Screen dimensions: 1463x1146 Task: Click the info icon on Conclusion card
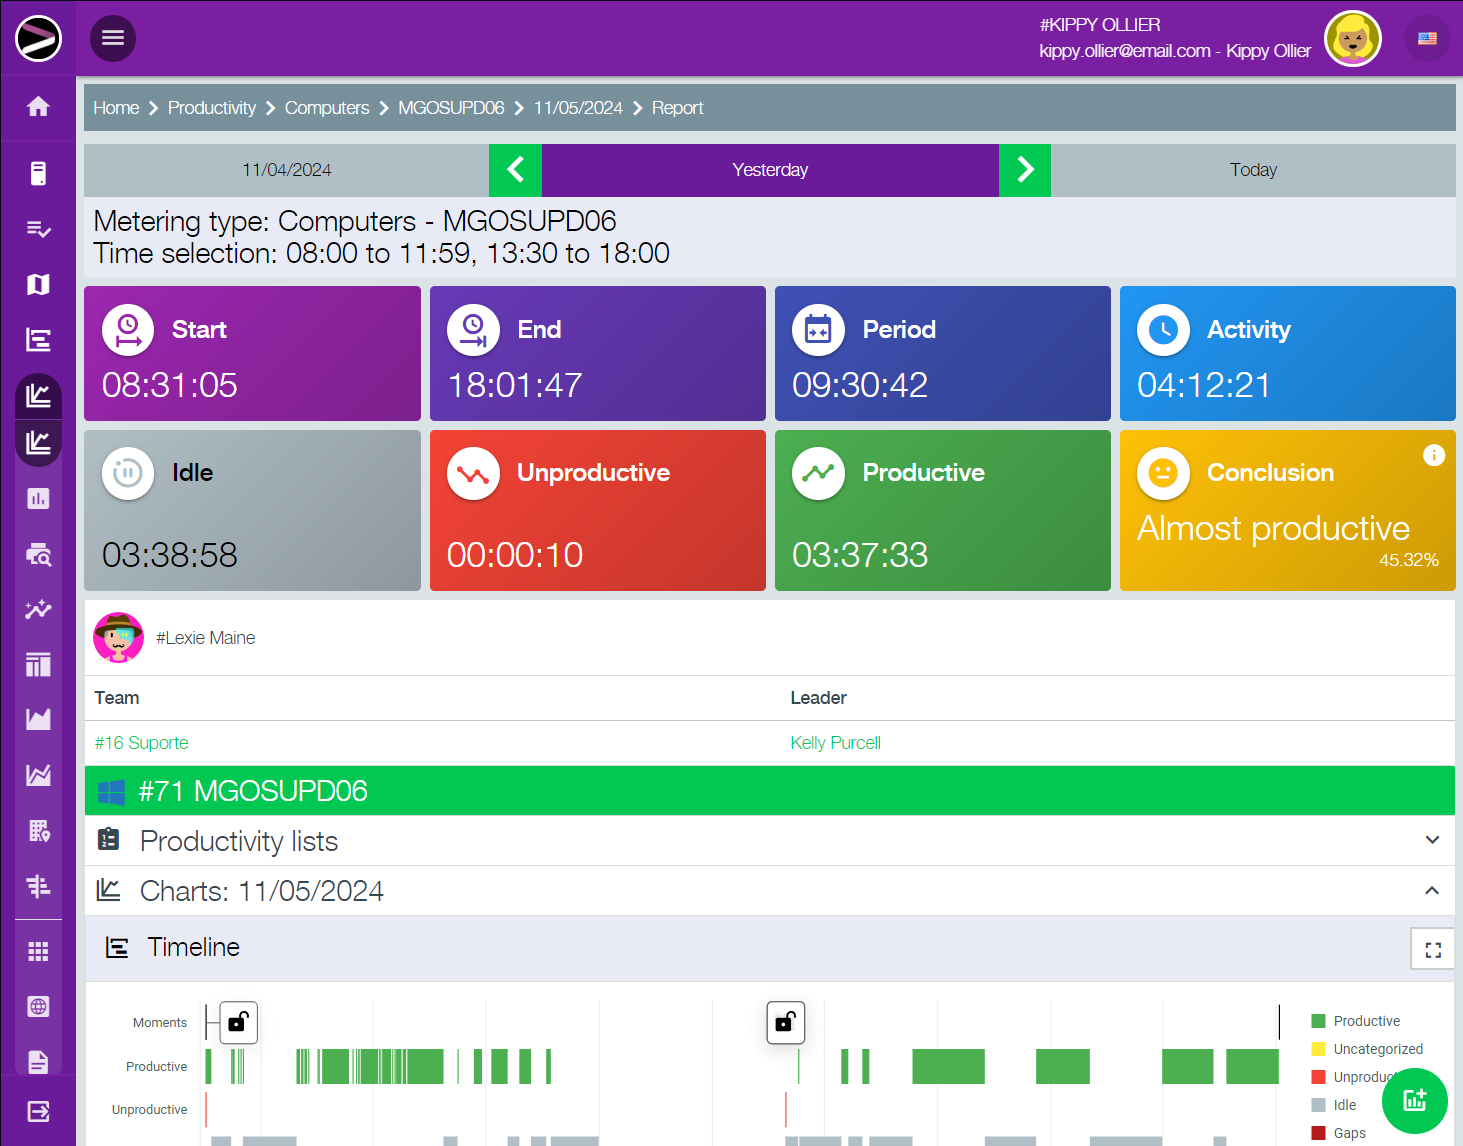pyautogui.click(x=1433, y=456)
